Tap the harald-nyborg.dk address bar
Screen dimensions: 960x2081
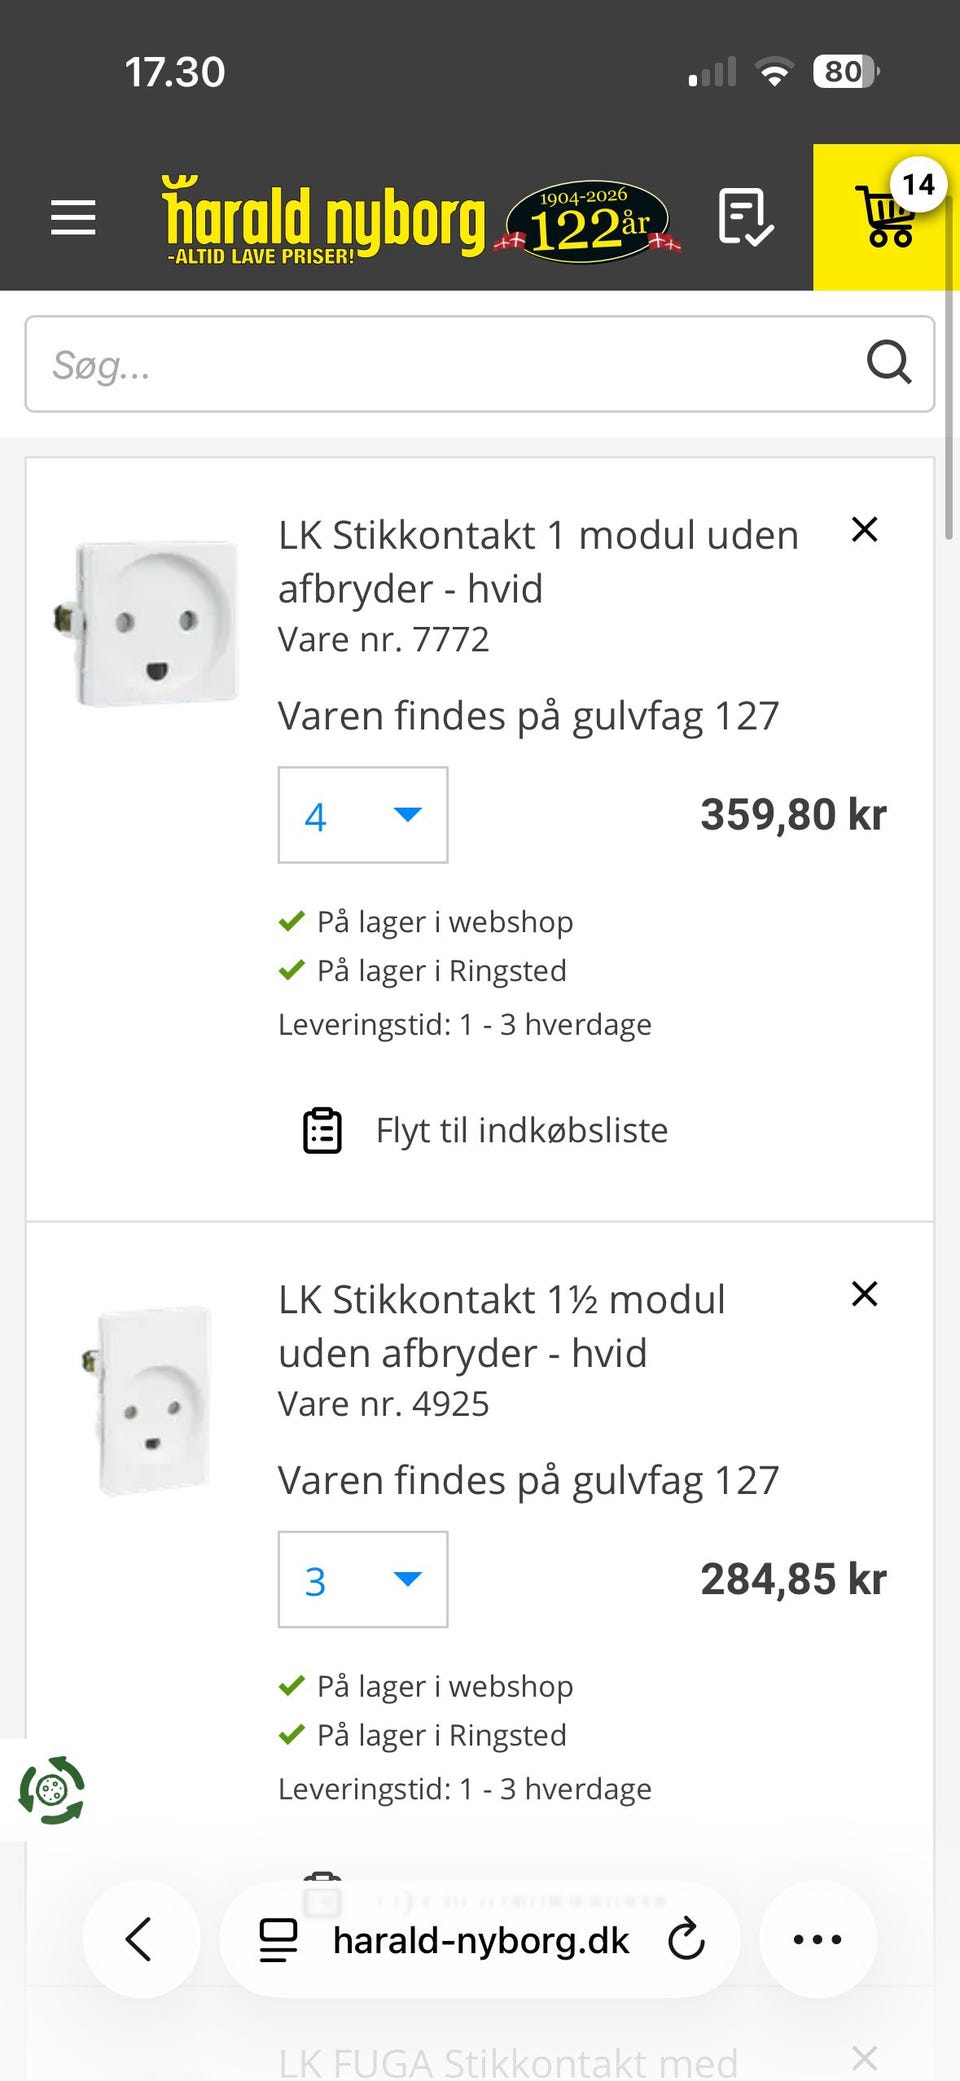tap(480, 1940)
